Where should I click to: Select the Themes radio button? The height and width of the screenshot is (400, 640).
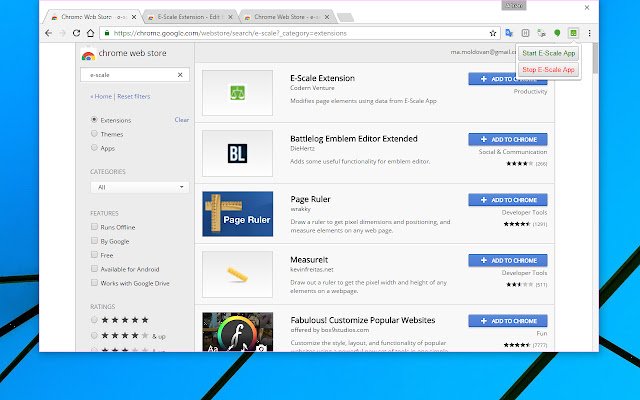point(94,133)
